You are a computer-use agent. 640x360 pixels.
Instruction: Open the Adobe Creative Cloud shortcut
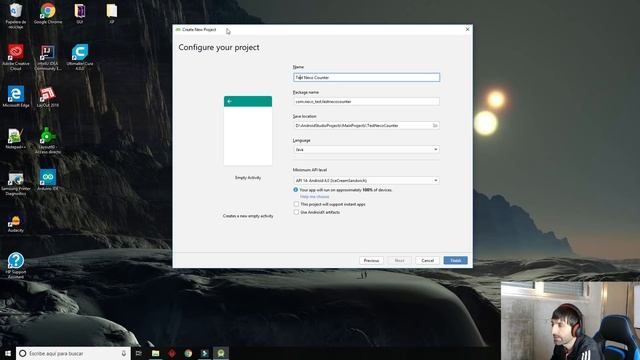16,57
